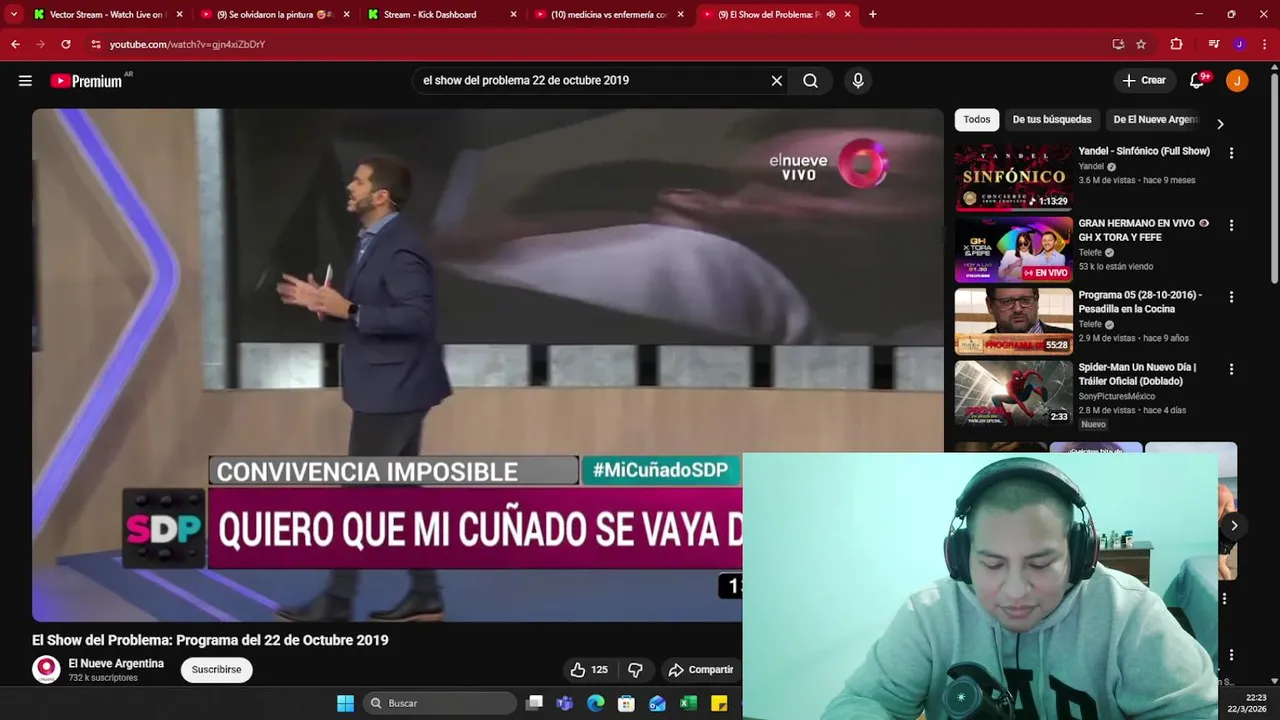
Task: Open Yandel Sinfónico (Full Show) title
Action: click(x=1144, y=151)
